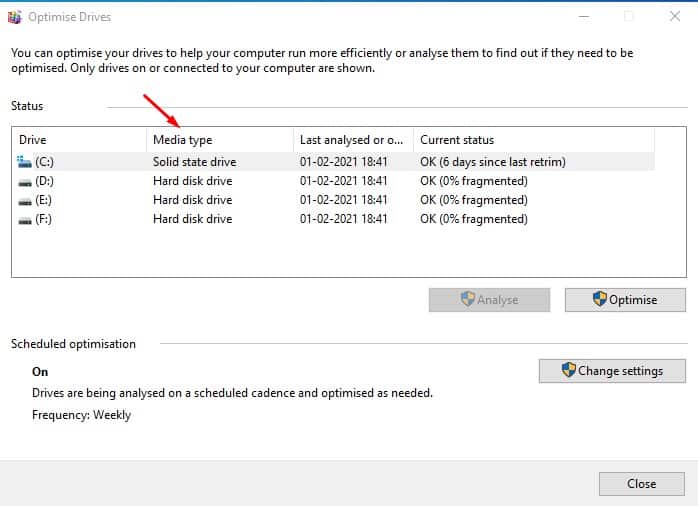
Task: Sort by the Drive column header
Action: [79, 140]
